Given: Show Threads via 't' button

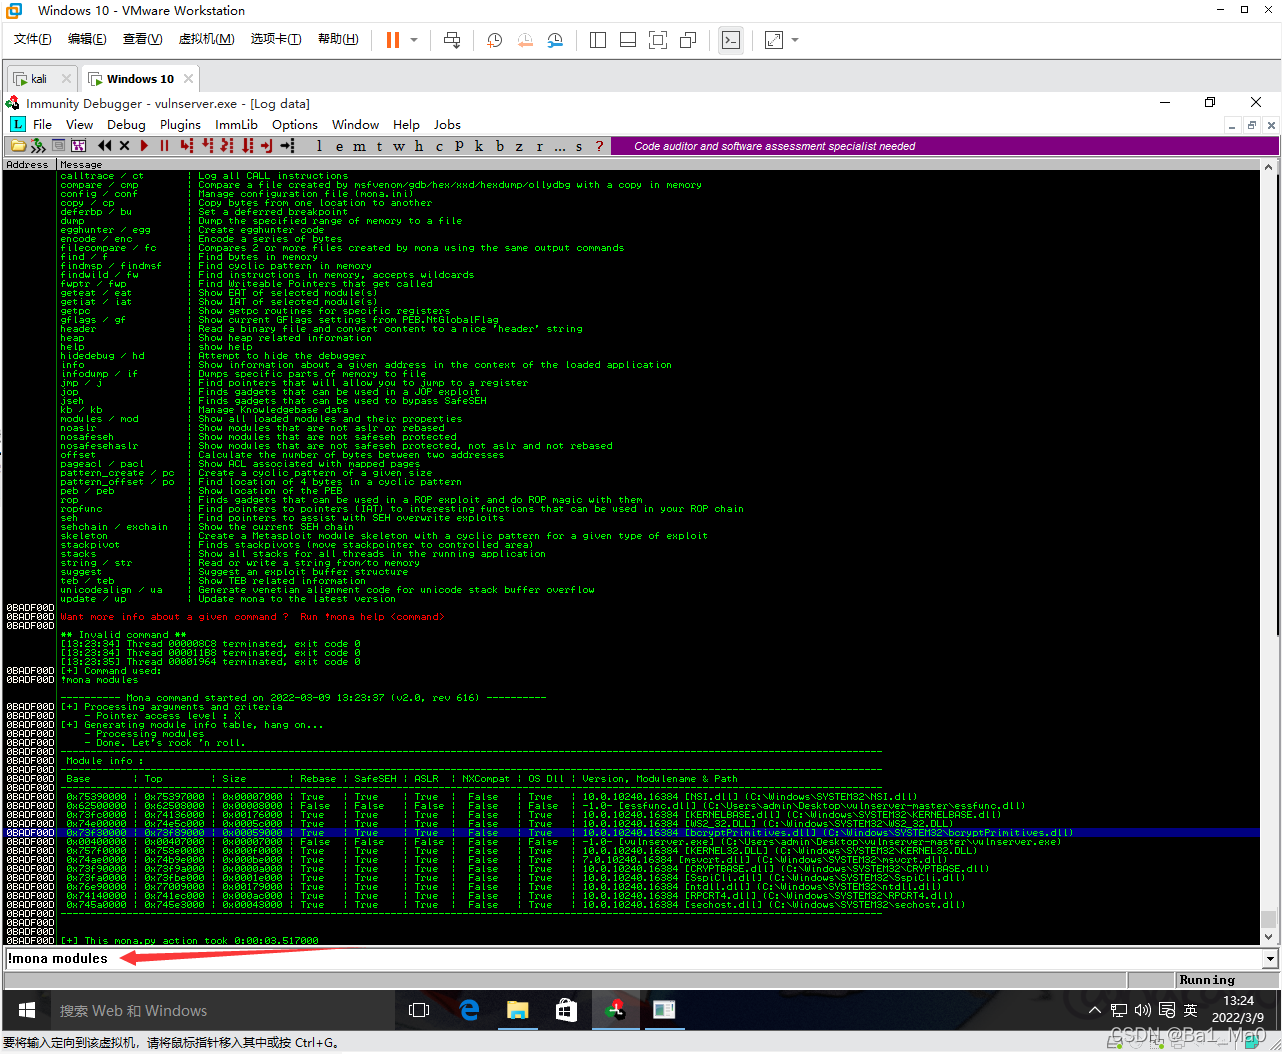Looking at the screenshot, I should [379, 146].
